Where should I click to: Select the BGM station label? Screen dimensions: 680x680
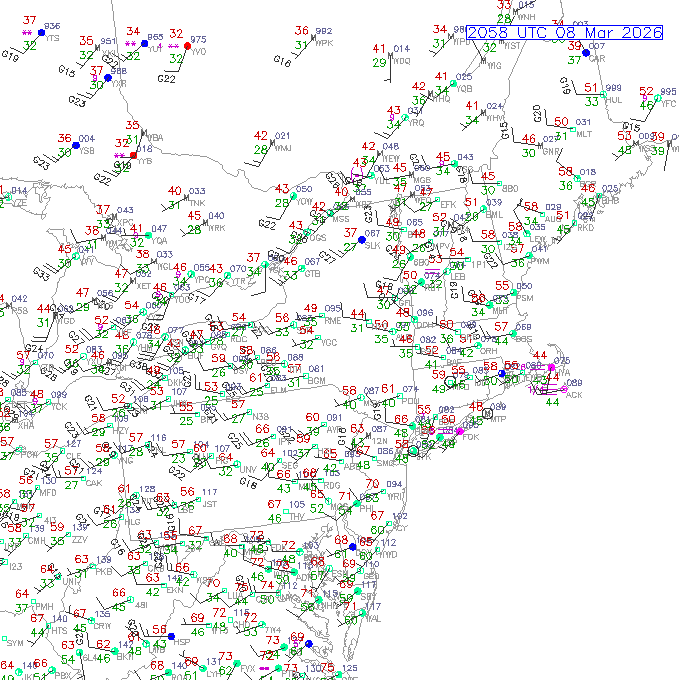pos(317,381)
